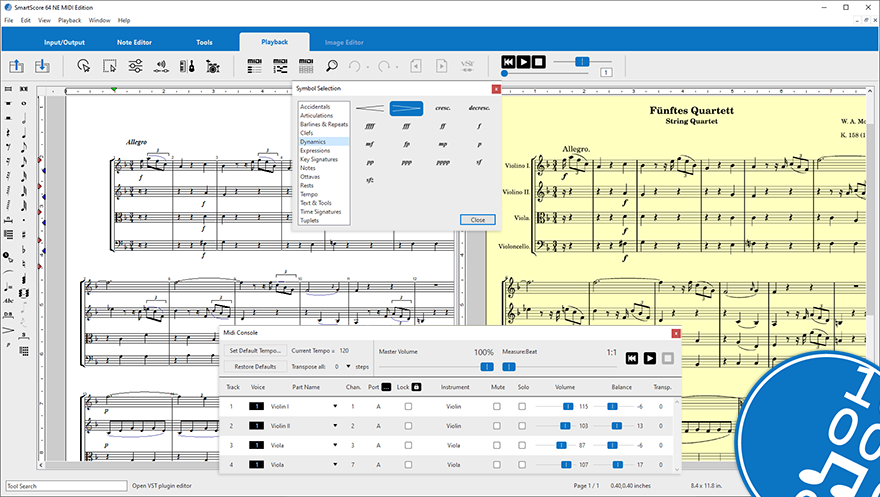The width and height of the screenshot is (880, 497).
Task: Open the MIDI event list view icon
Action: click(254, 66)
